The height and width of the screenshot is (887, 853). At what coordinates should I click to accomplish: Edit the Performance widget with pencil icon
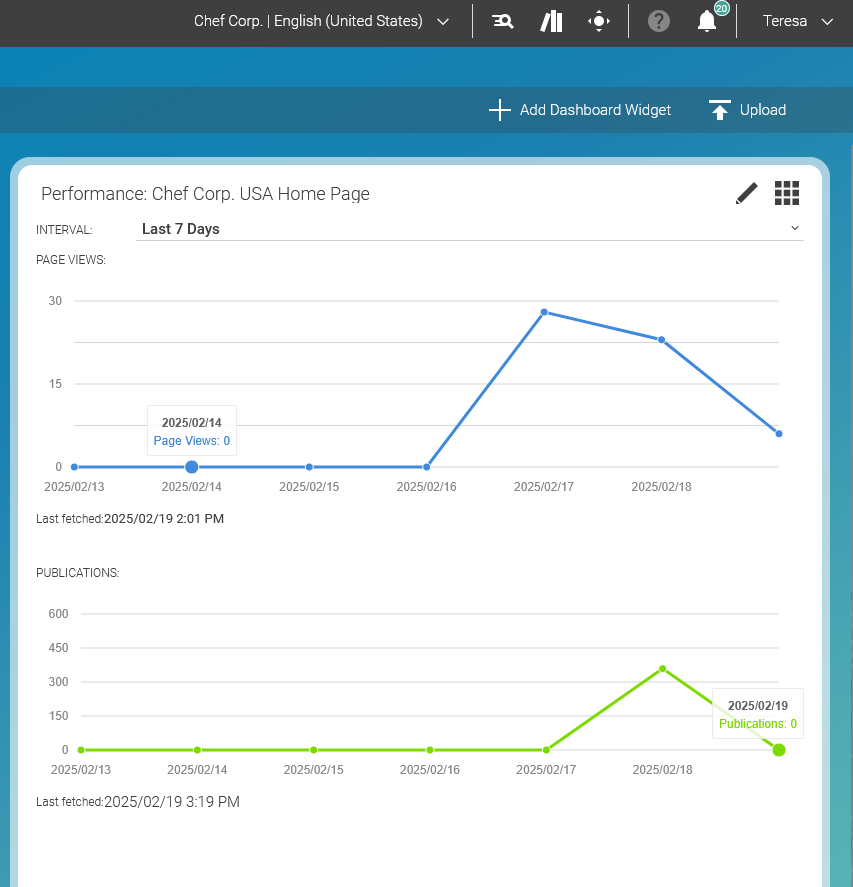coord(746,193)
